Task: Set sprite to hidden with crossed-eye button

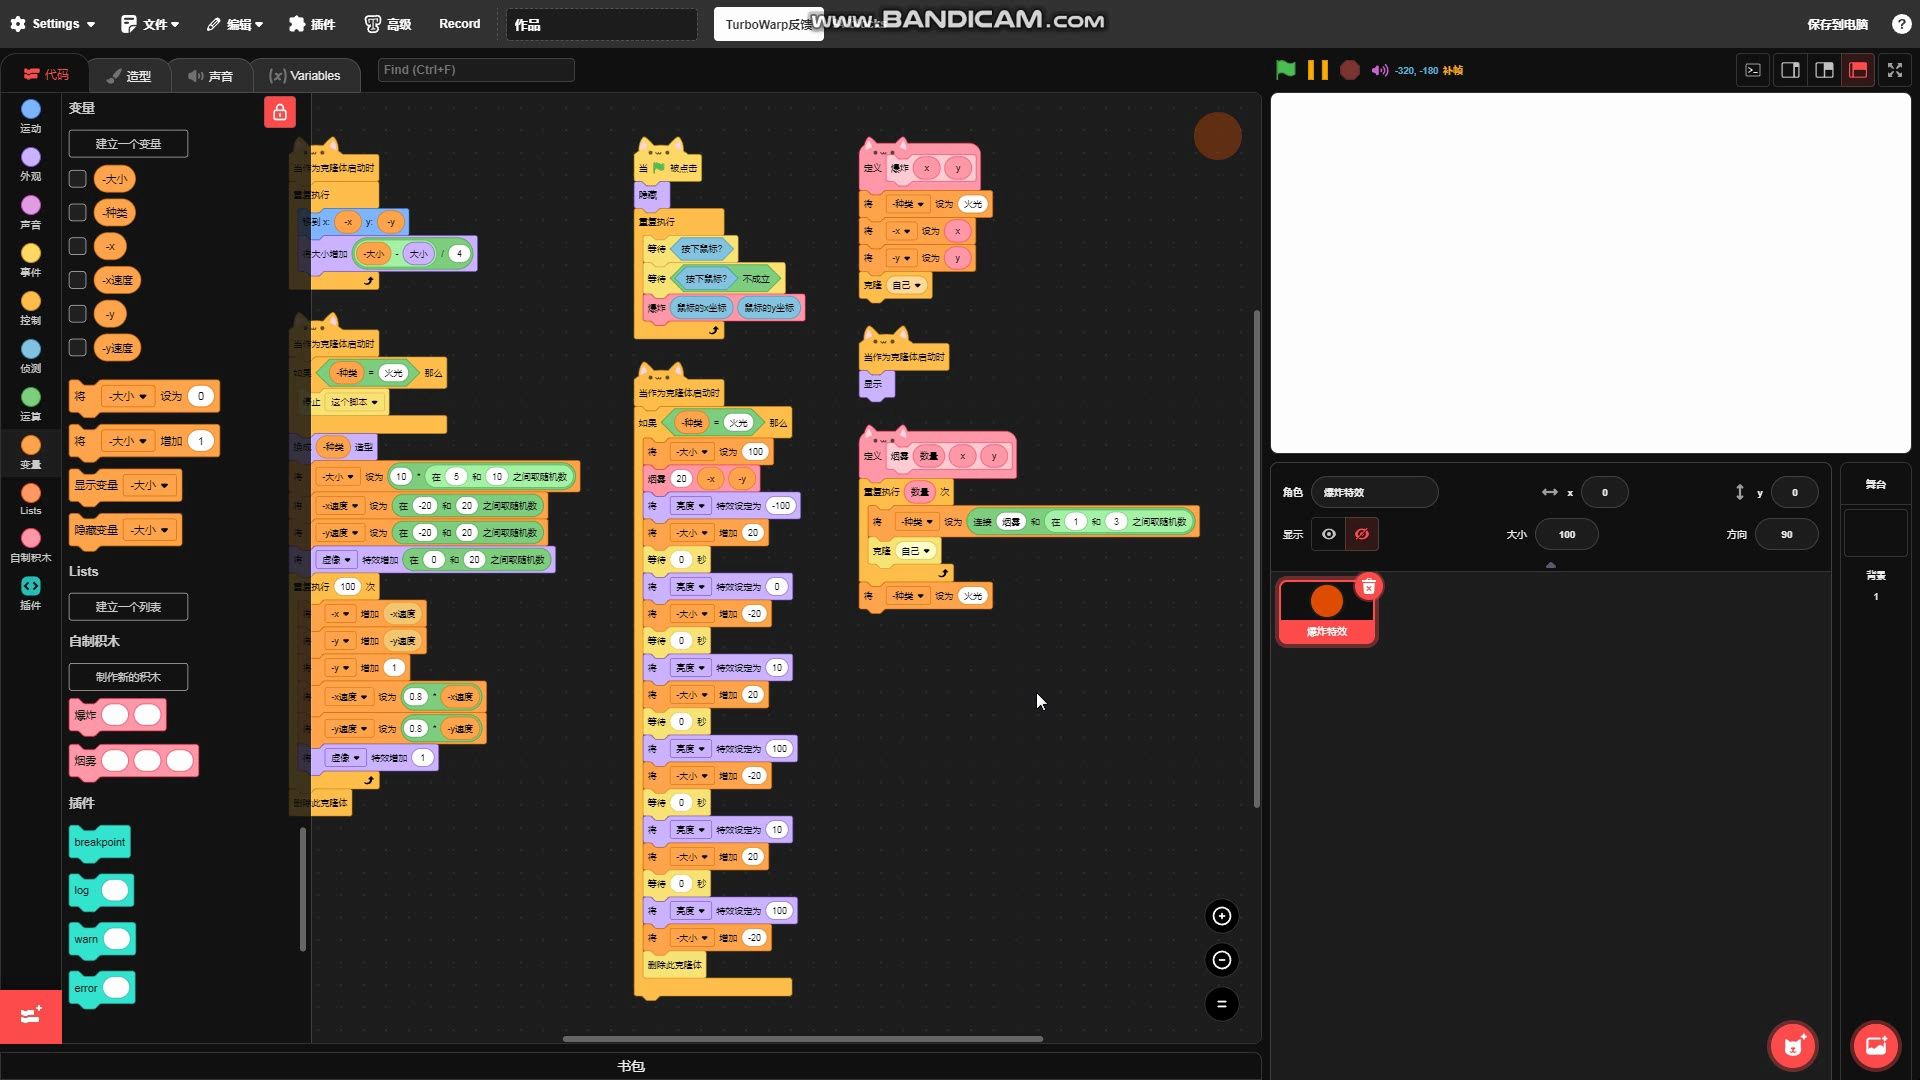Action: click(x=1361, y=534)
